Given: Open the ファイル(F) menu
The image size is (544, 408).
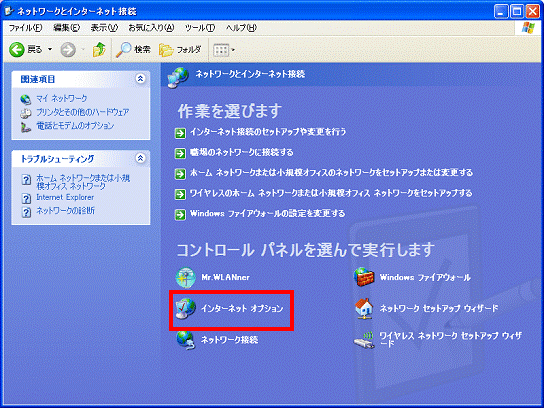Looking at the screenshot, I should [25, 28].
